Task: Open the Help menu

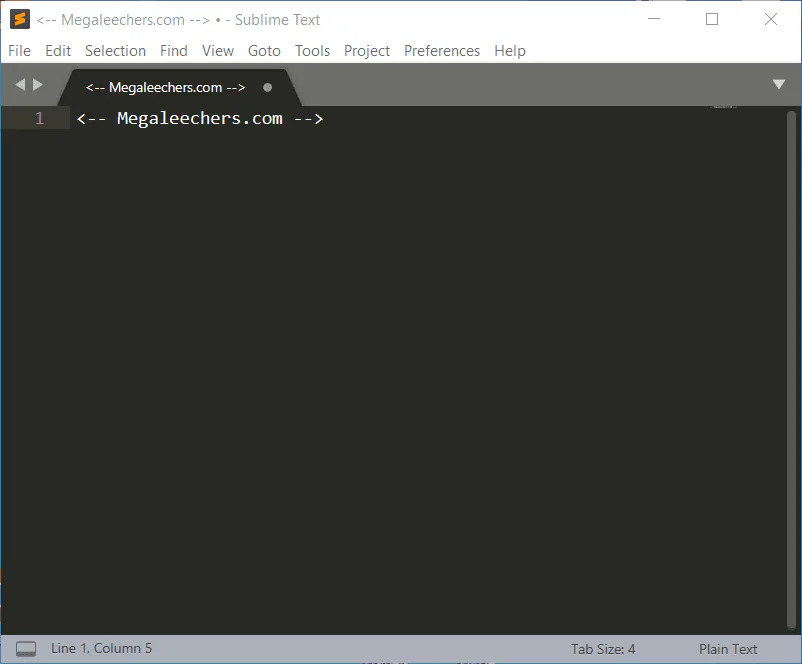Action: (x=510, y=51)
